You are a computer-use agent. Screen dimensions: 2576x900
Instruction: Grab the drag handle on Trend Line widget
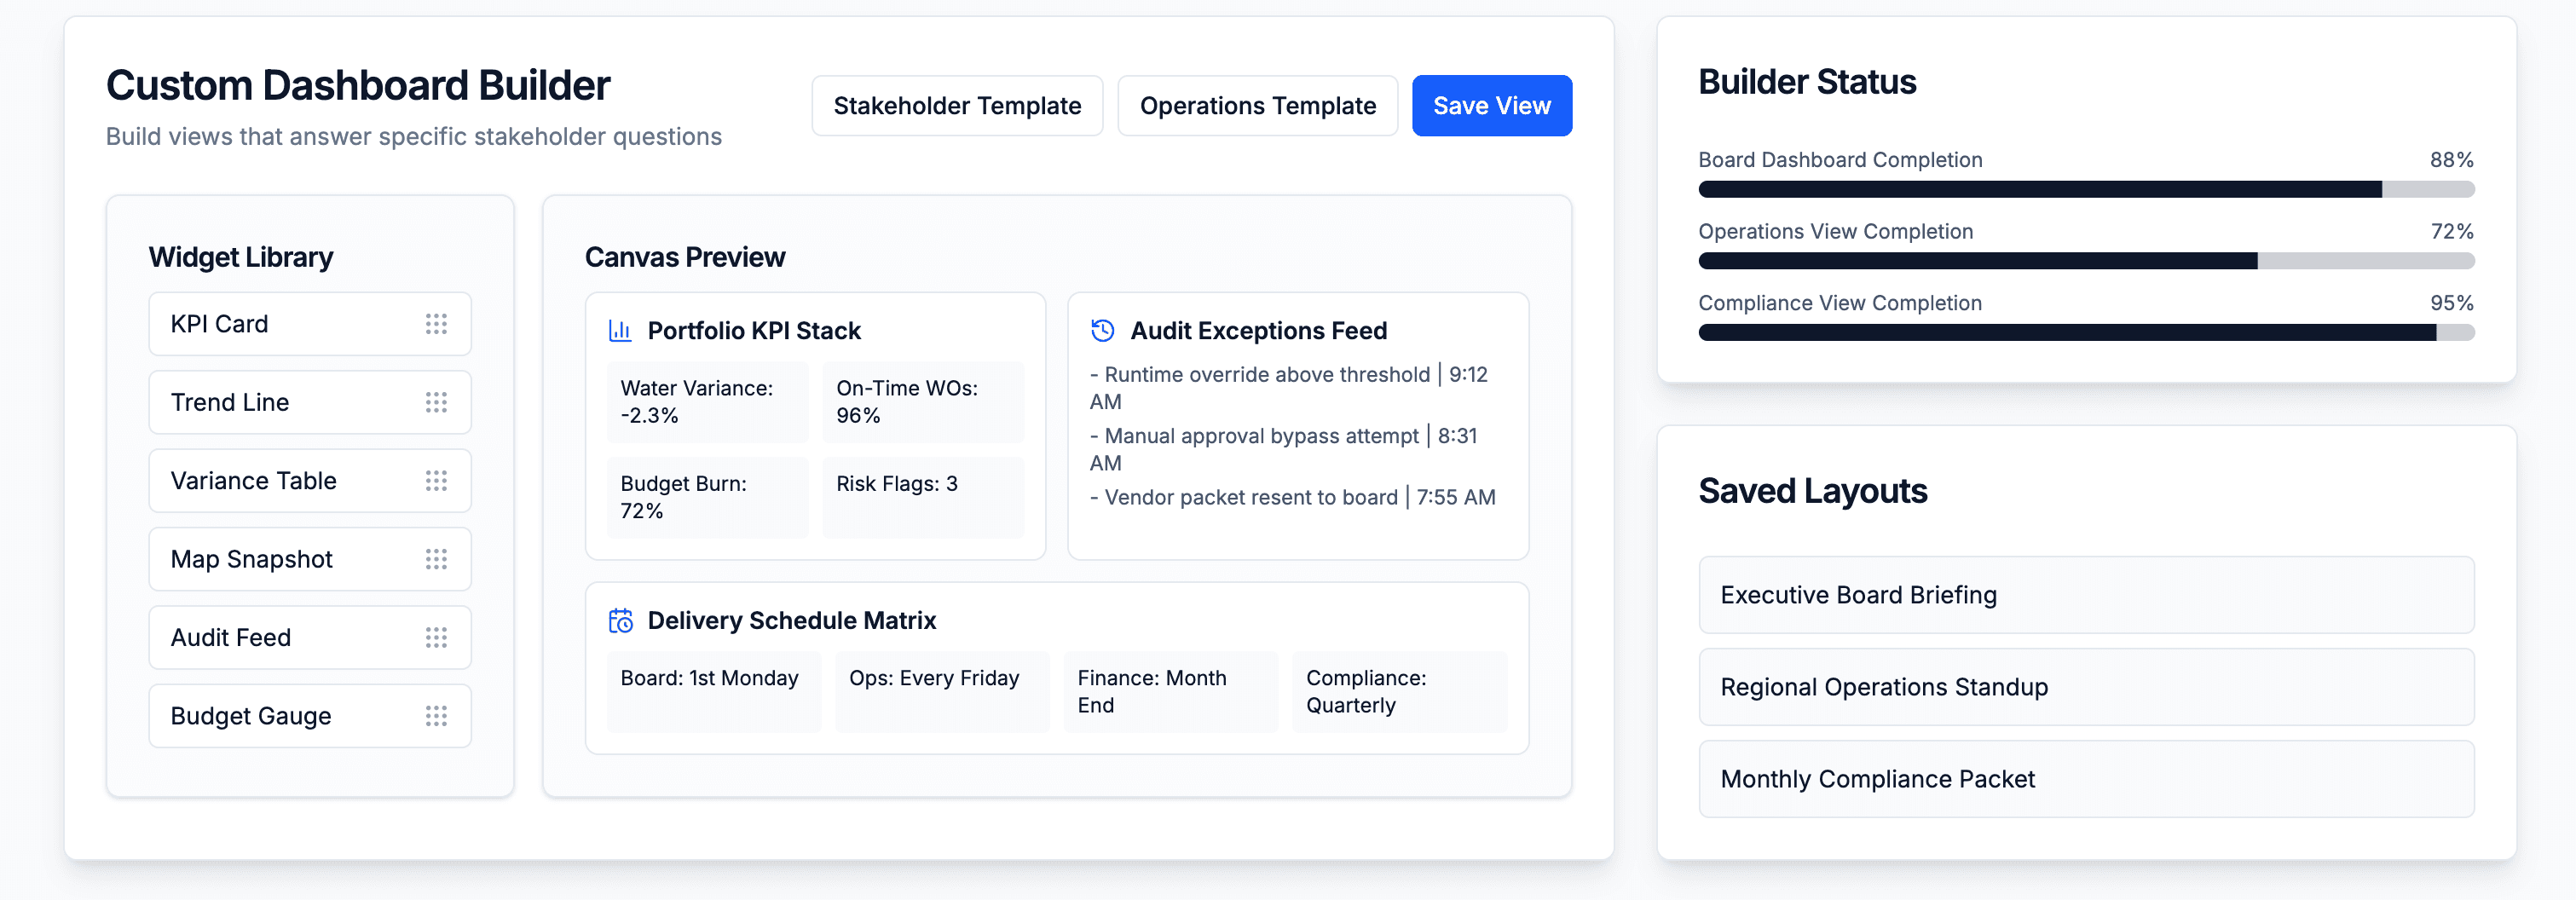tap(437, 402)
